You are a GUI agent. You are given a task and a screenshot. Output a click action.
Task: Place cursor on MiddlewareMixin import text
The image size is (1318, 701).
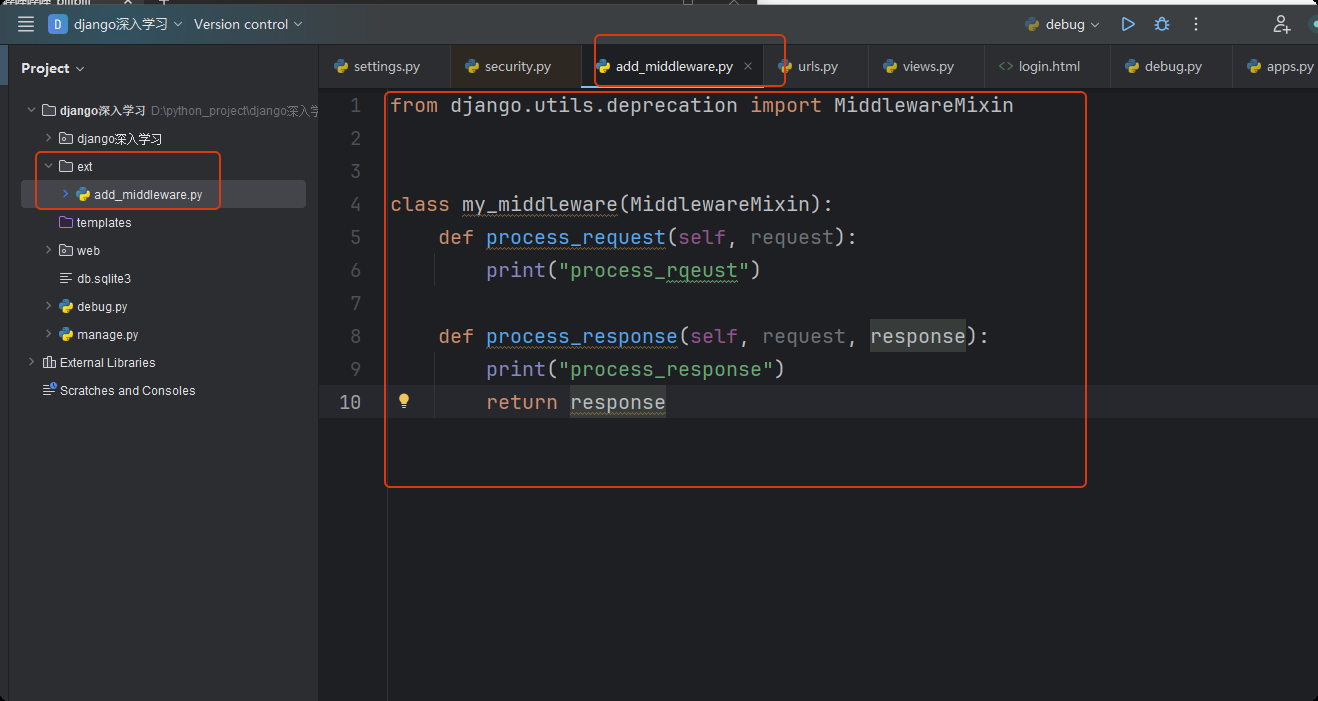click(x=924, y=105)
